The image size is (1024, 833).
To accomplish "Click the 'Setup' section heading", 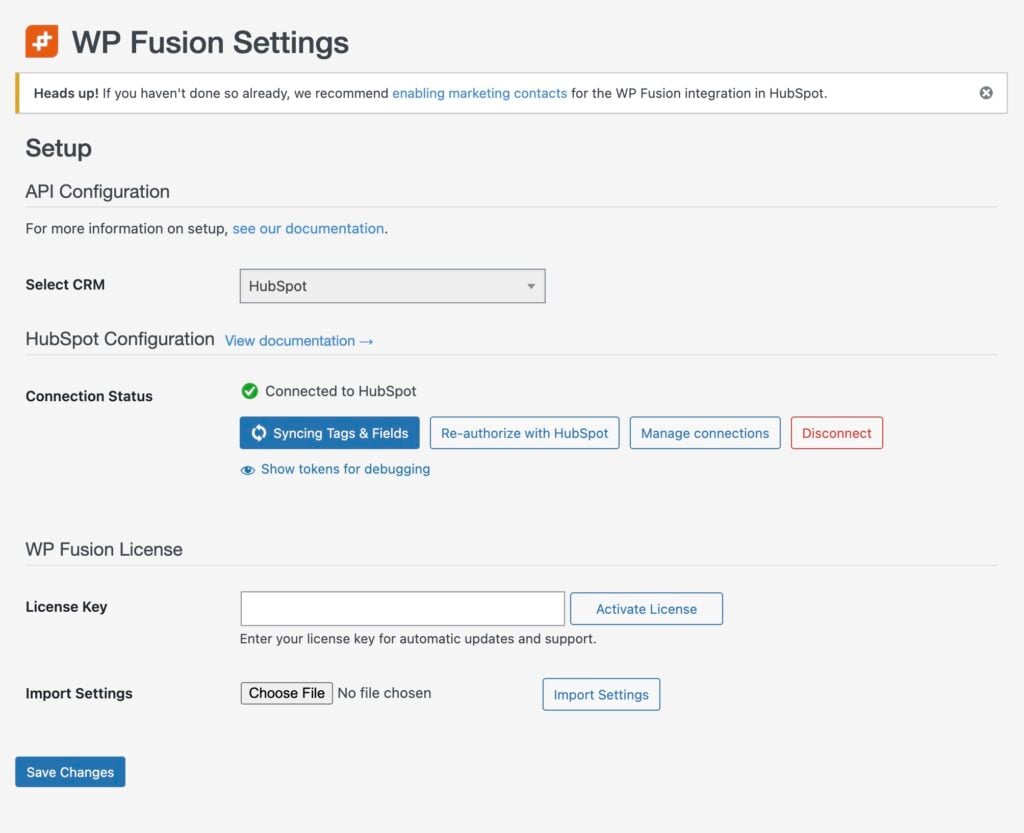I will 59,148.
